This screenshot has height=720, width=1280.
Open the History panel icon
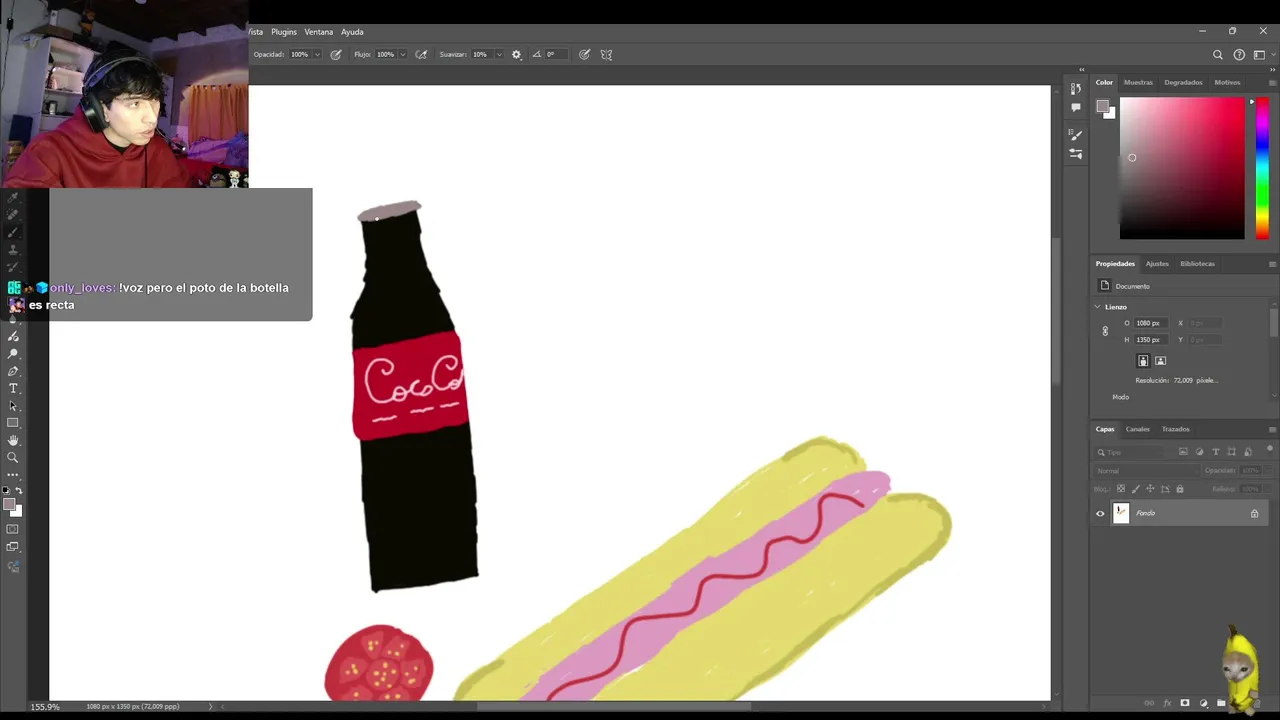click(x=1076, y=89)
